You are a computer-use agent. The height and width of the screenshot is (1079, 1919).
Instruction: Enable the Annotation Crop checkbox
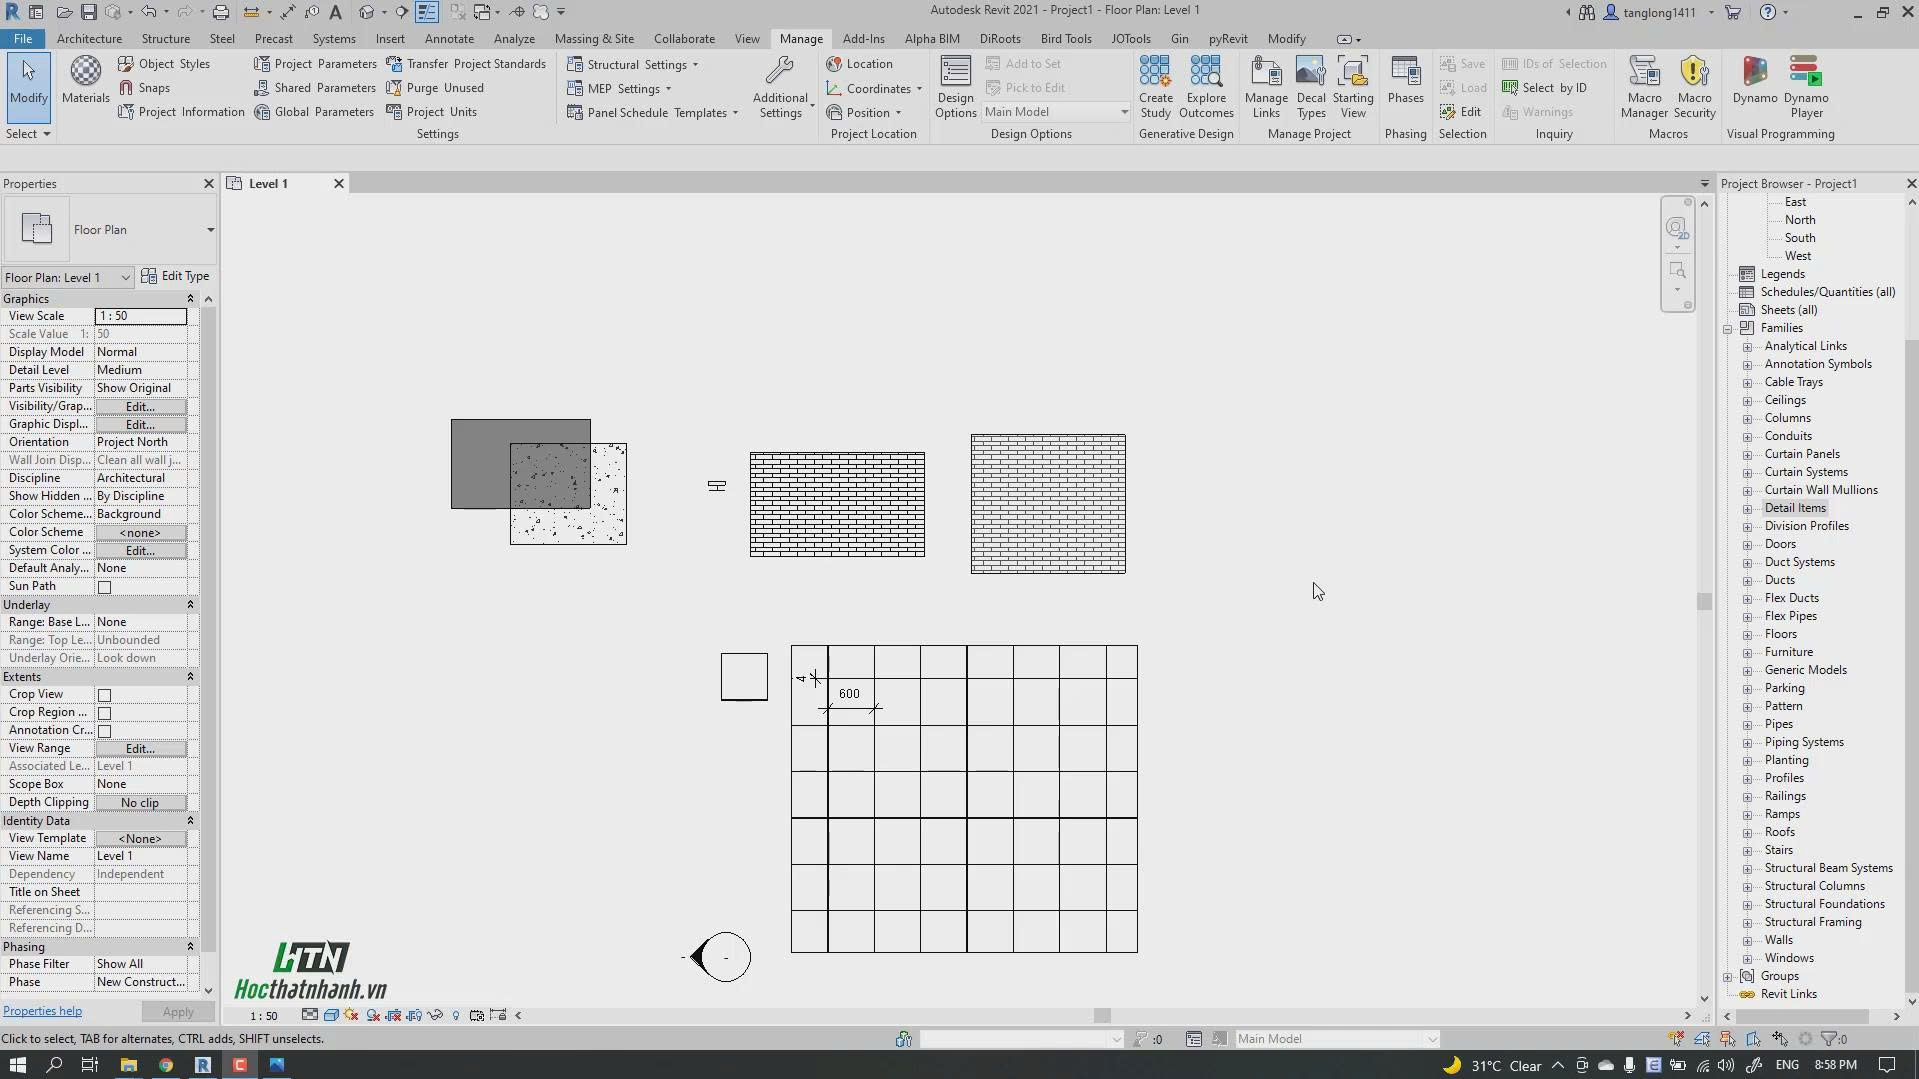click(105, 730)
